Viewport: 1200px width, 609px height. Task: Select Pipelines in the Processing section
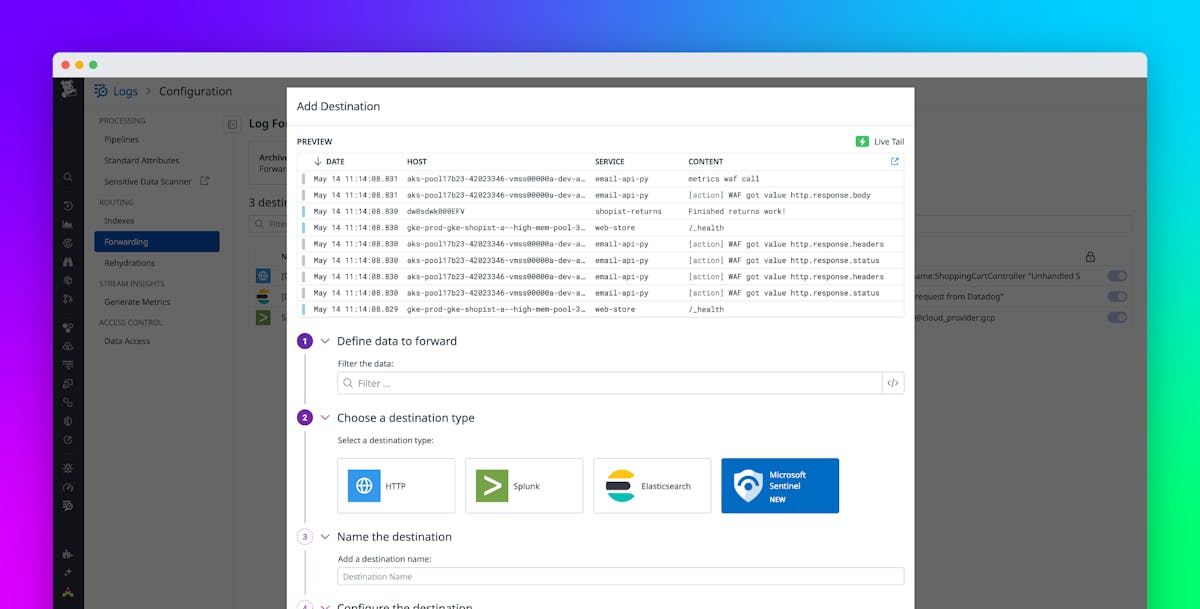[x=124, y=139]
